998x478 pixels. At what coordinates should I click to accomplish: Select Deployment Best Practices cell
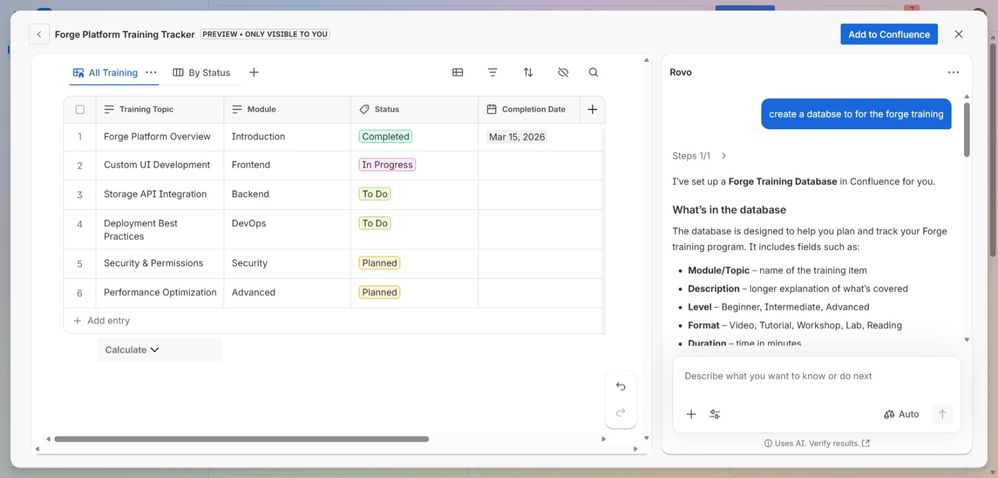point(160,230)
